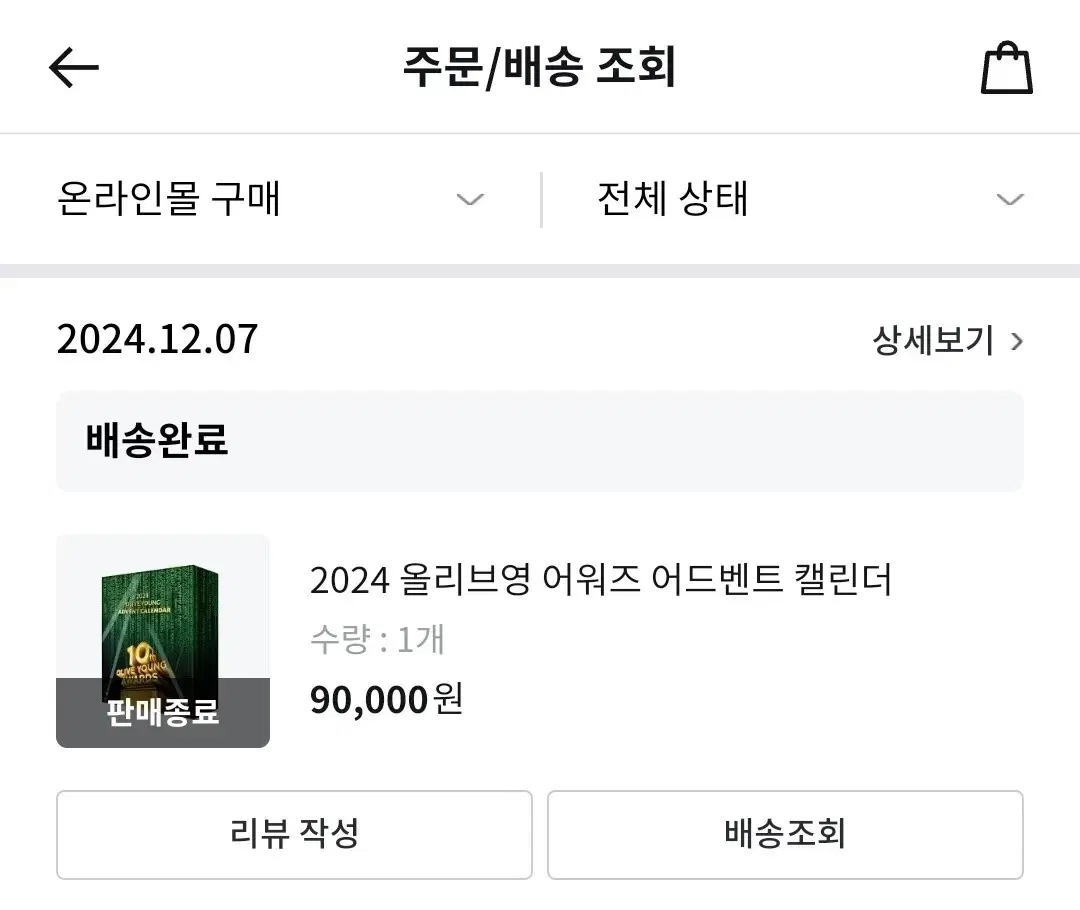This screenshot has width=1080, height=910.
Task: Open the shopping bag cart icon
Action: [x=1006, y=68]
